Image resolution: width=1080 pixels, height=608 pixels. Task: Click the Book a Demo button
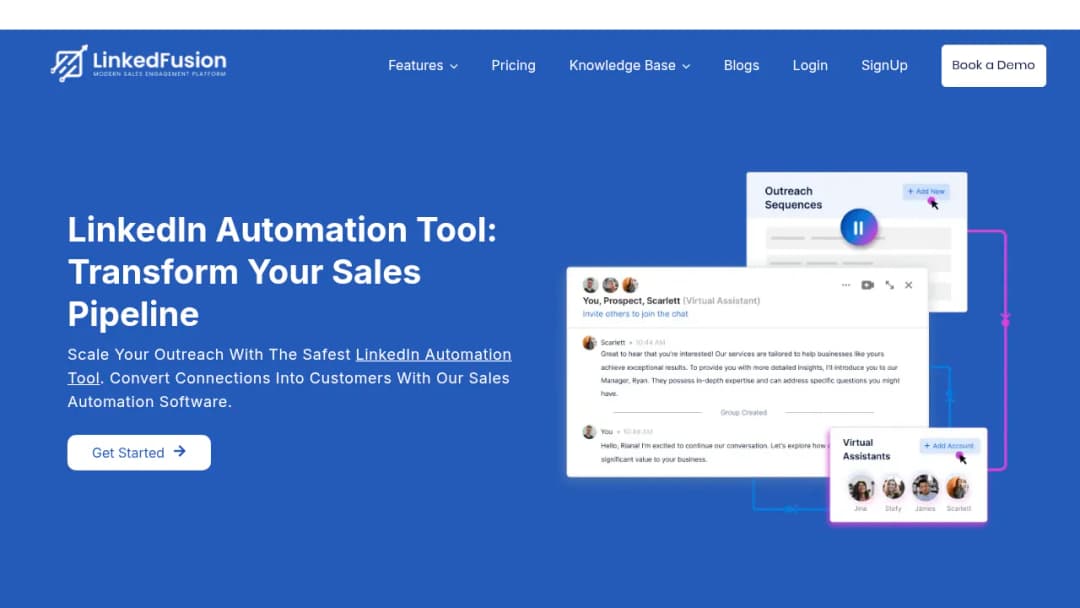pos(993,65)
